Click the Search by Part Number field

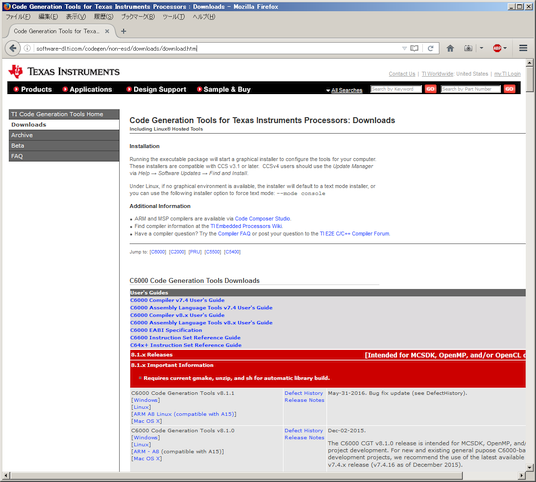[x=471, y=89]
